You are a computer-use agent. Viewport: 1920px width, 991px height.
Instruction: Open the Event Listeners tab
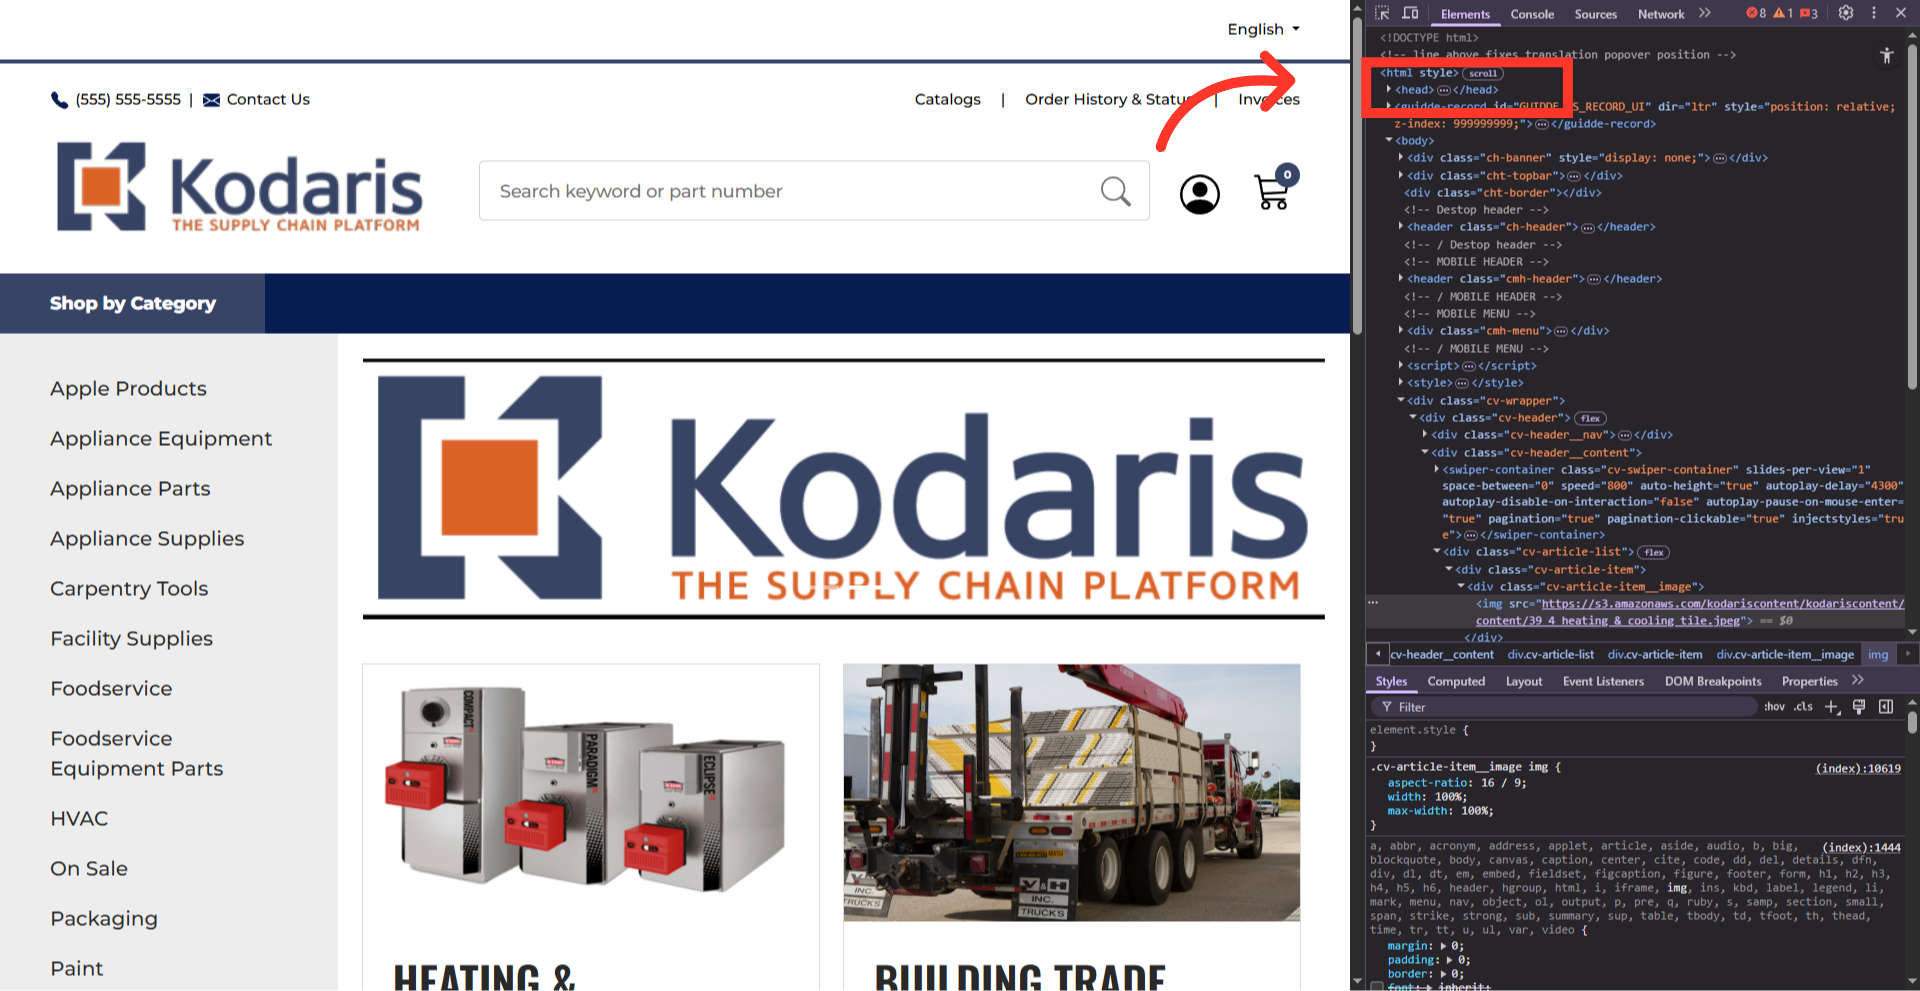pyautogui.click(x=1603, y=681)
